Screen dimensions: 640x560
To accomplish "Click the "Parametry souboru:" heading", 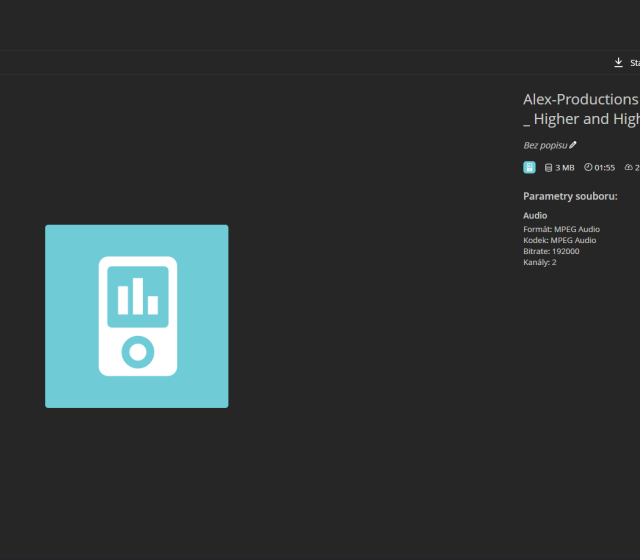I will [x=570, y=196].
